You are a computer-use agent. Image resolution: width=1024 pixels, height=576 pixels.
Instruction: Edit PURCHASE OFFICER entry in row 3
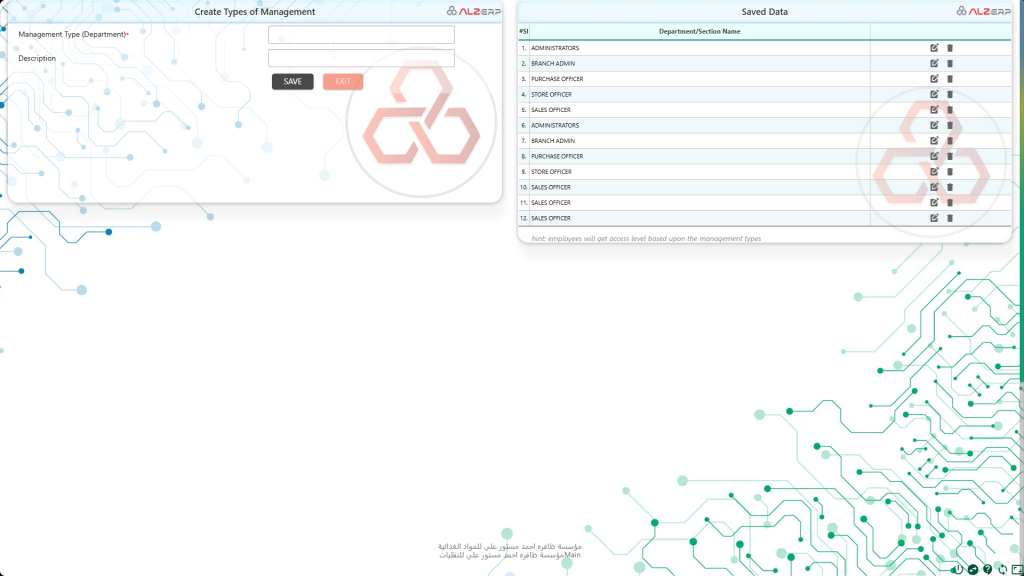934,79
